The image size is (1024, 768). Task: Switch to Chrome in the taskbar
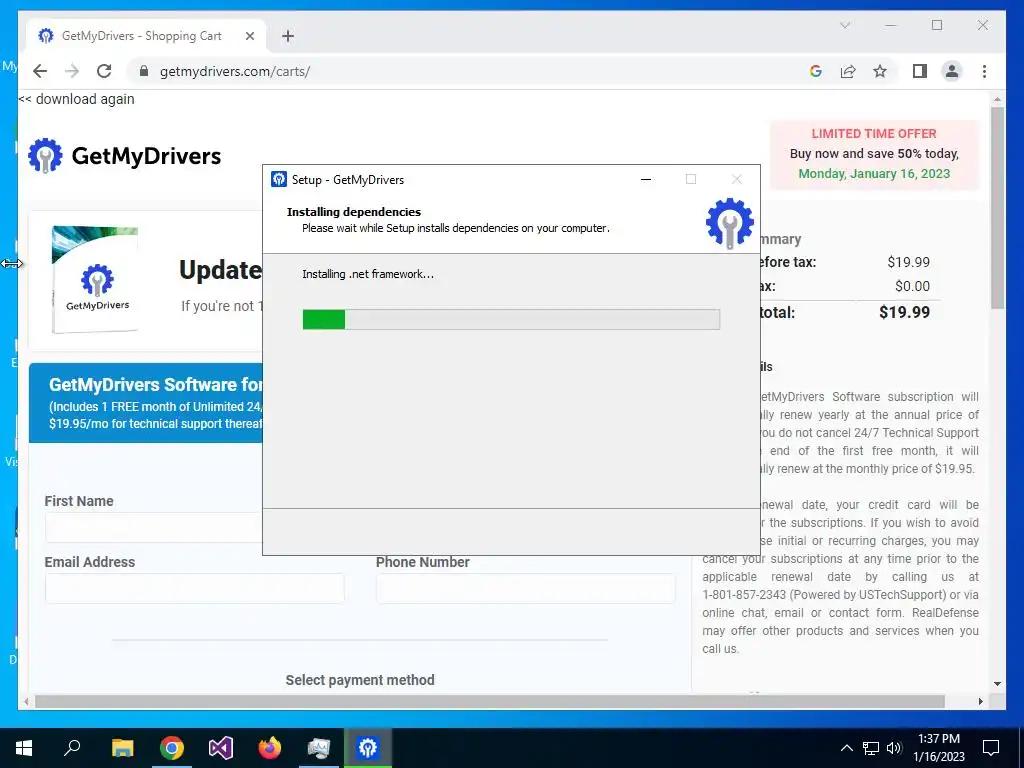(x=172, y=748)
